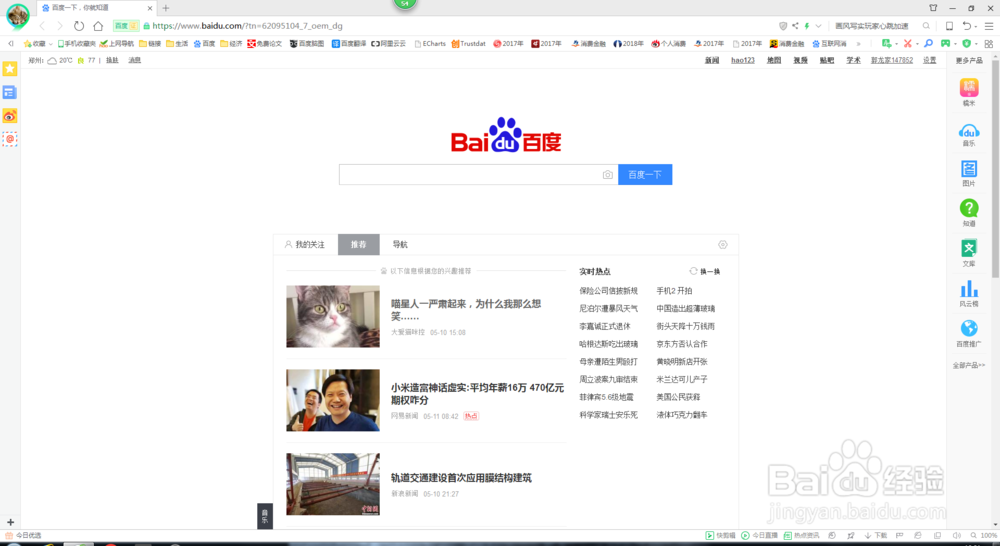This screenshot has height=546, width=1000.
Task: Click the back navigation arrow
Action: 42,26
